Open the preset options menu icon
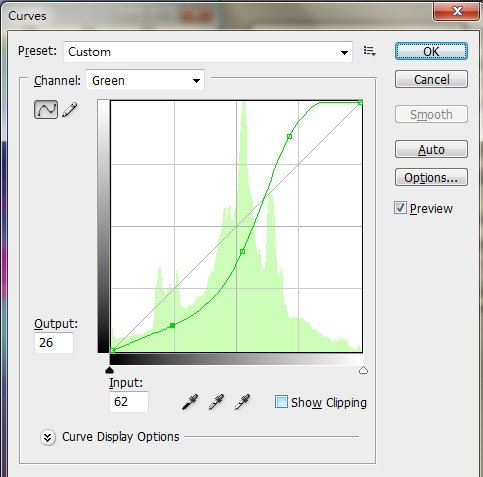Screen dimensions: 483x477 point(369,51)
